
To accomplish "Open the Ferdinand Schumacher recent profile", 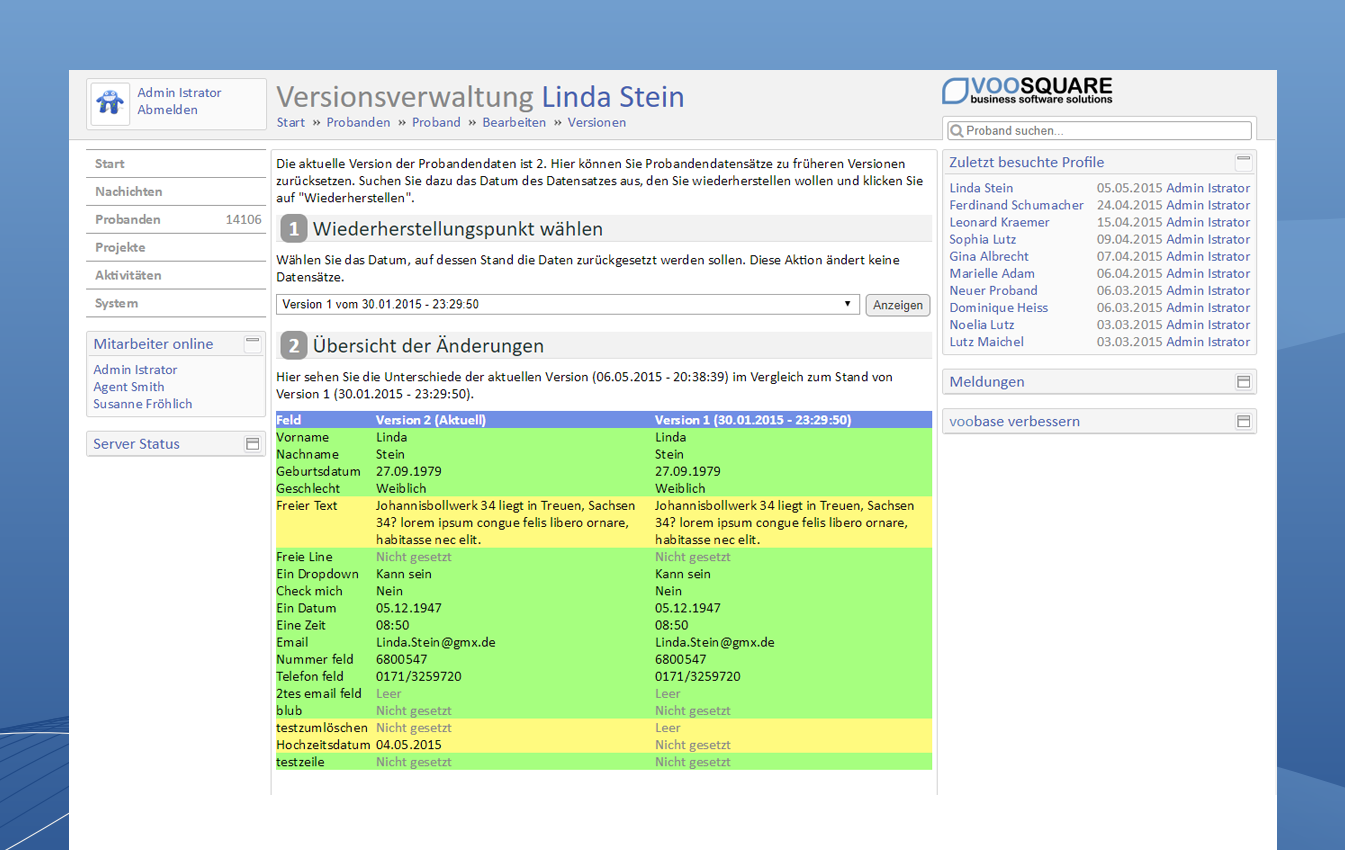I will click(1016, 205).
